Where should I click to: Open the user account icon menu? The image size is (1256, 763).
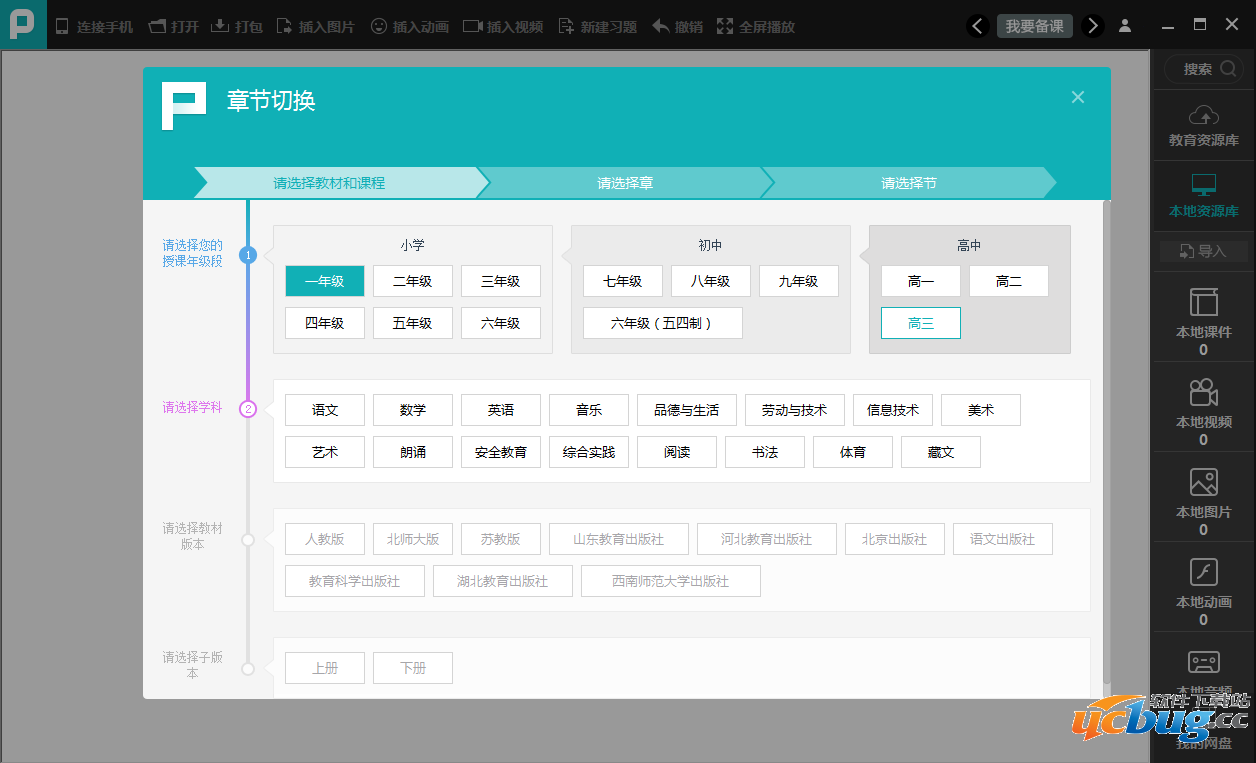(x=1125, y=26)
